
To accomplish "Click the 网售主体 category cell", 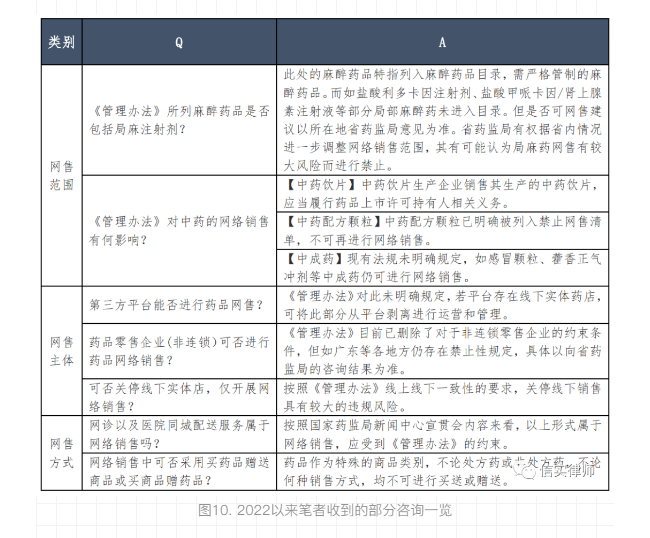I will point(62,351).
